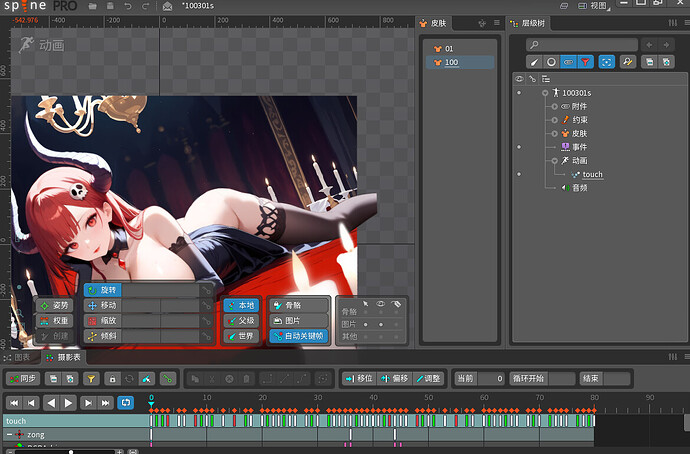Click the Create (创建) tool
The image size is (690, 454).
[55, 336]
